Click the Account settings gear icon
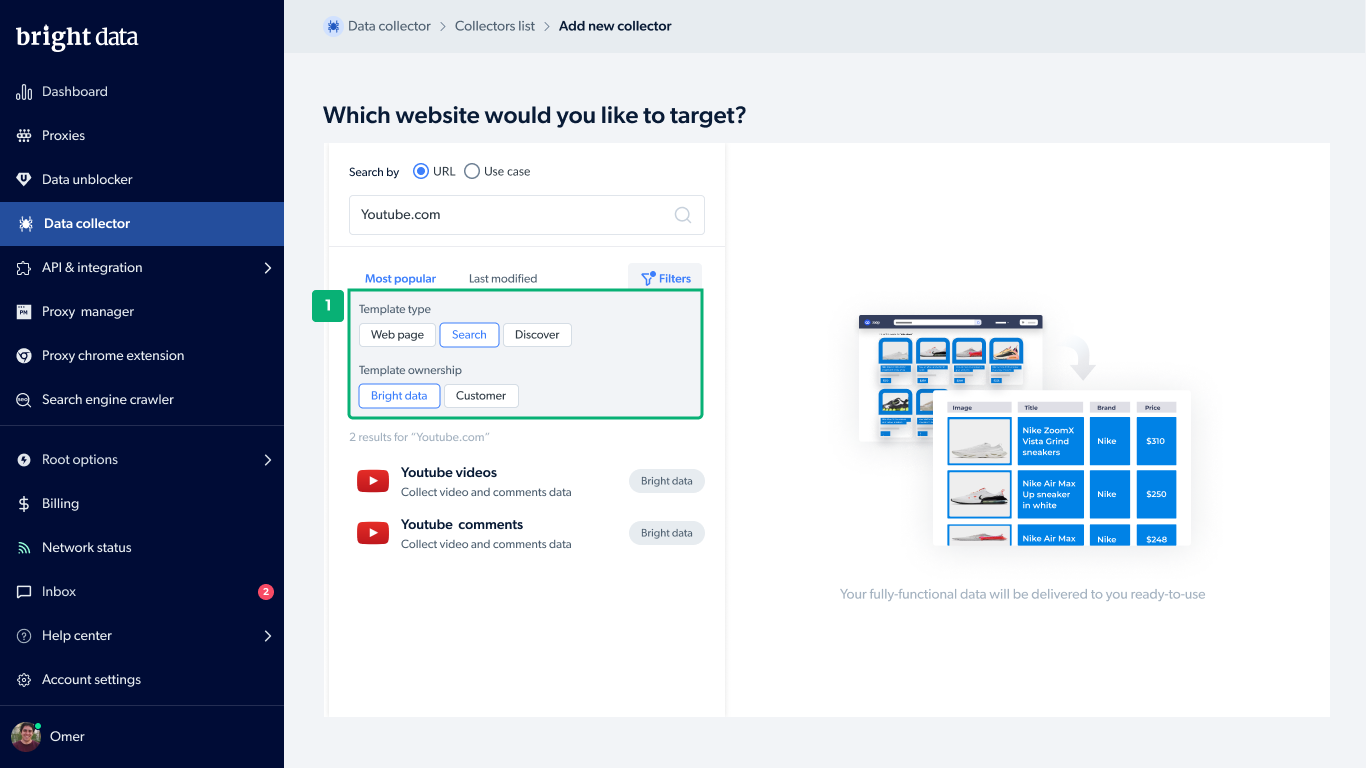Viewport: 1366px width, 768px height. click(x=24, y=680)
